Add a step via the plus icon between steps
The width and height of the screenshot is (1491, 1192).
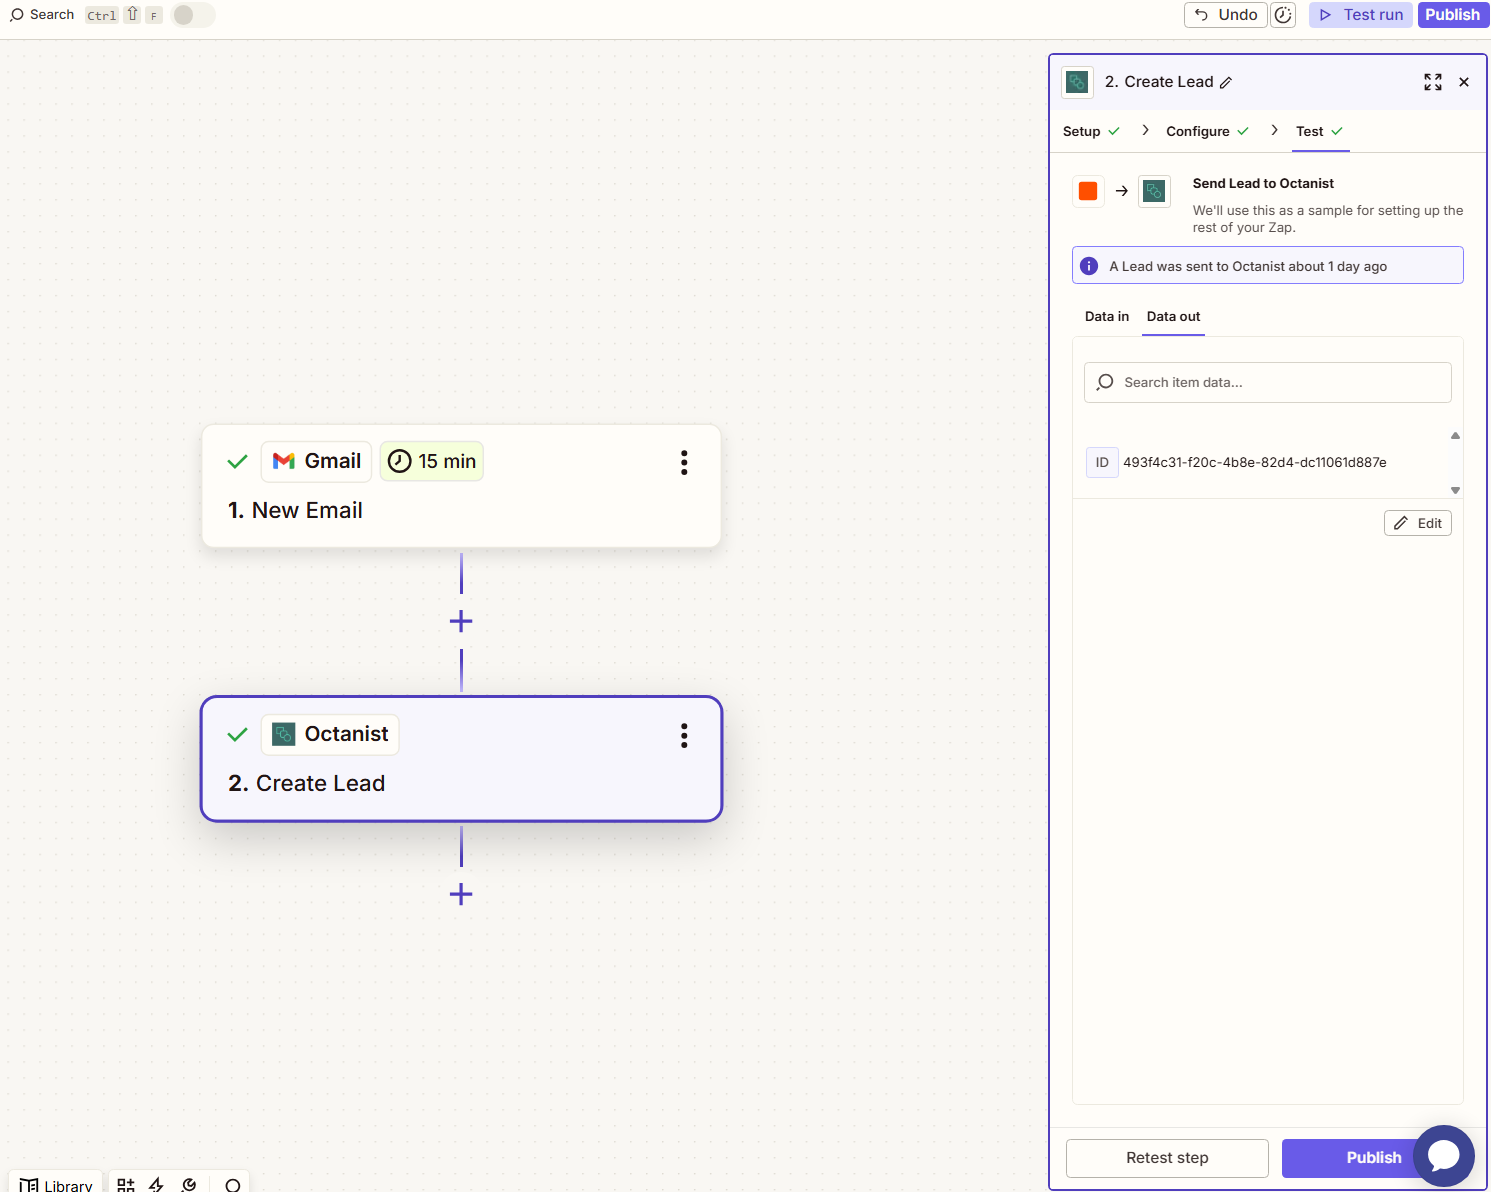point(461,621)
